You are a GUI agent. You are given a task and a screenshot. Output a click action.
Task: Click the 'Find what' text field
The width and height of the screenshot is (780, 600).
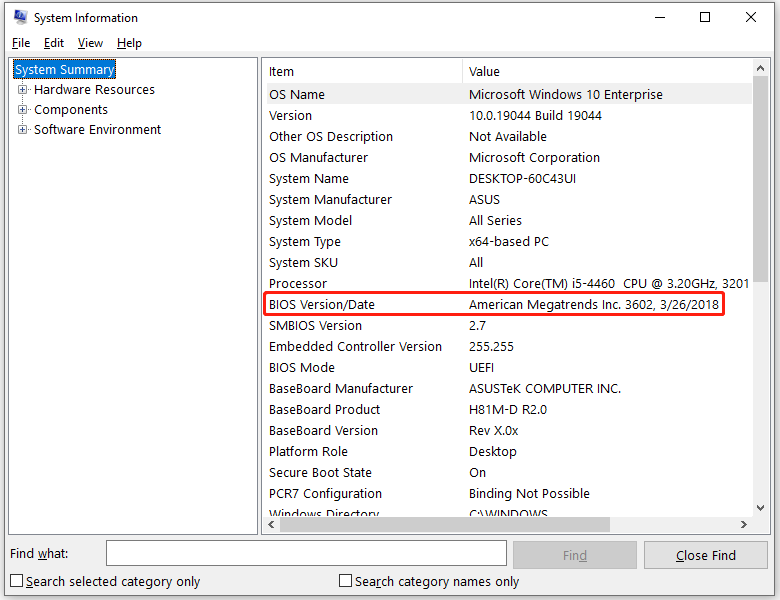tap(306, 553)
